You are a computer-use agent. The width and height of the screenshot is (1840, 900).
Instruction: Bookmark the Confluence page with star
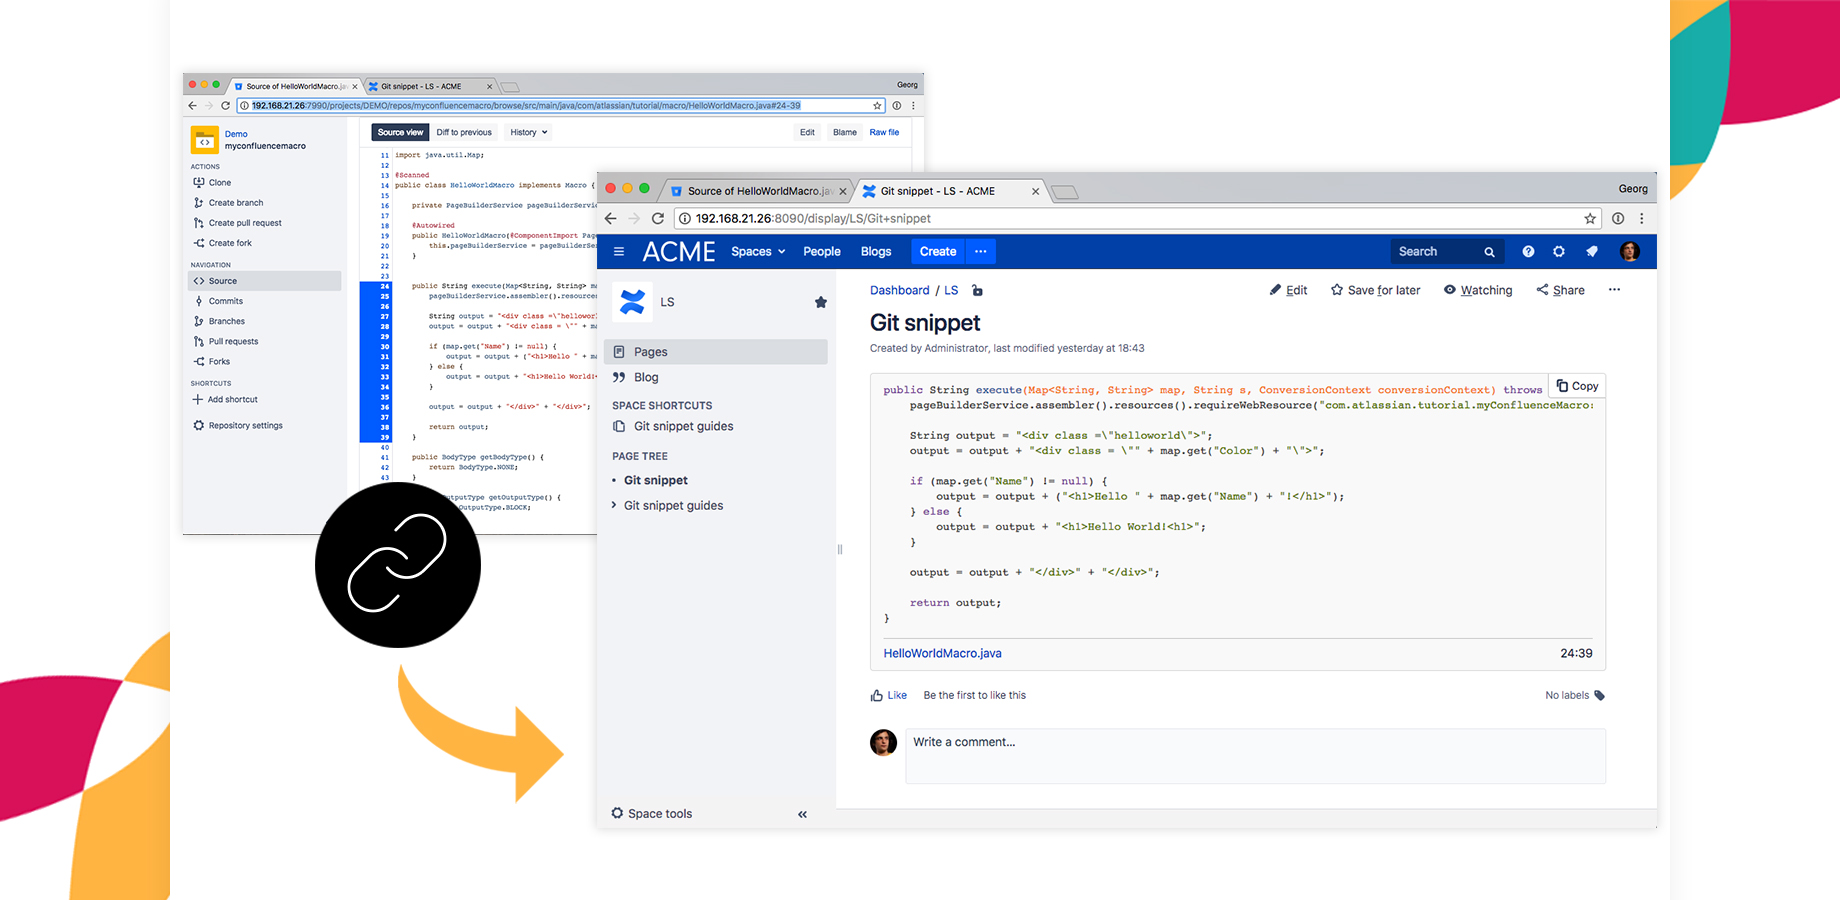click(1590, 218)
